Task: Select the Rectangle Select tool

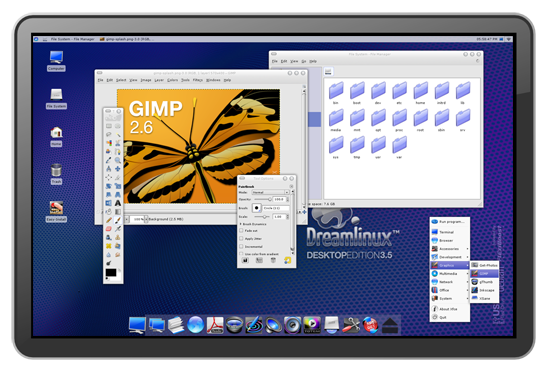Action: (109, 126)
